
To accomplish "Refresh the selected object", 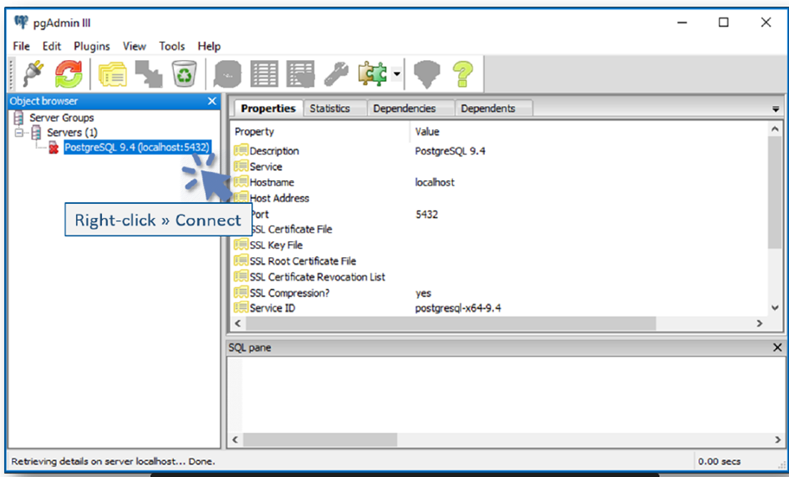I will click(x=67, y=73).
